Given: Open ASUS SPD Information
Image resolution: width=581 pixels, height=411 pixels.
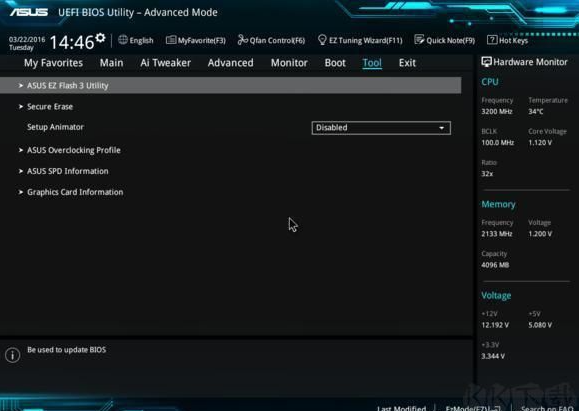Looking at the screenshot, I should coord(68,171).
